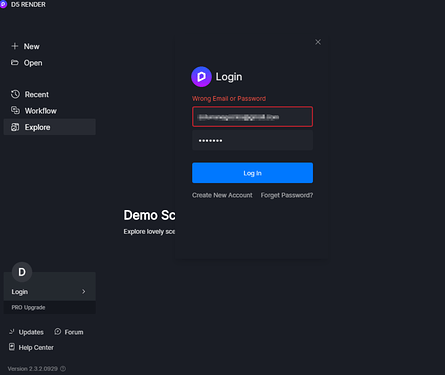The width and height of the screenshot is (445, 375).
Task: Click the Updates icon
Action: [x=12, y=332]
